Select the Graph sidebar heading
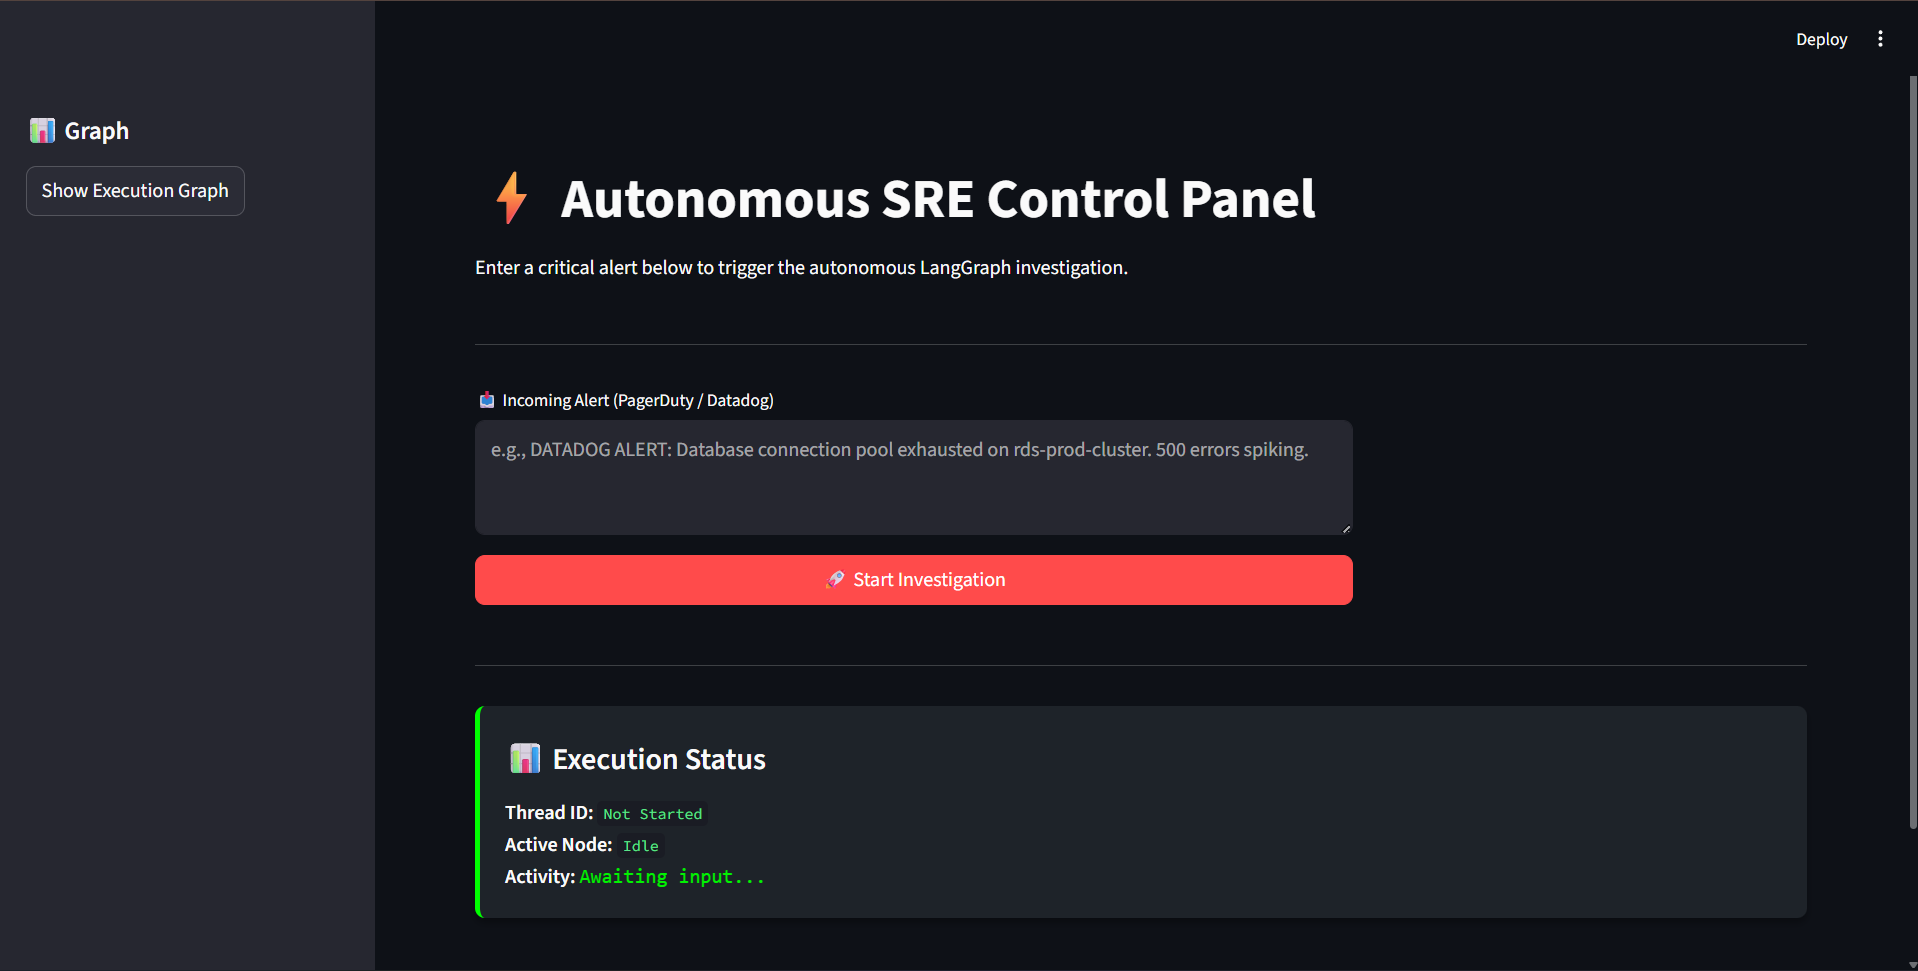This screenshot has height=971, width=1918. [x=97, y=131]
